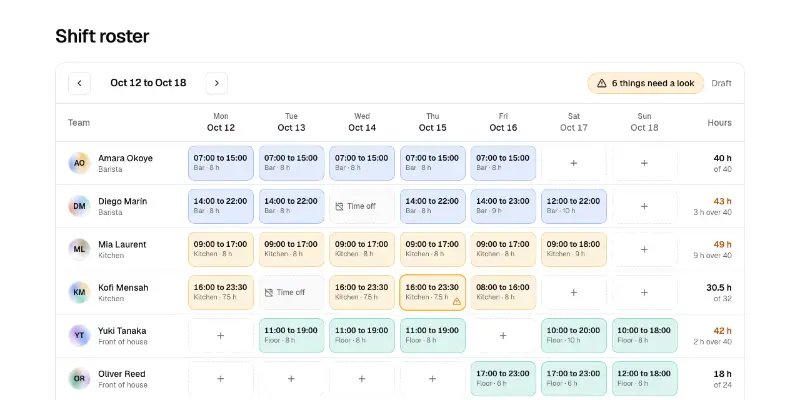Click Diego Marin's 43 h total
This screenshot has height=400, width=800.
coord(722,202)
